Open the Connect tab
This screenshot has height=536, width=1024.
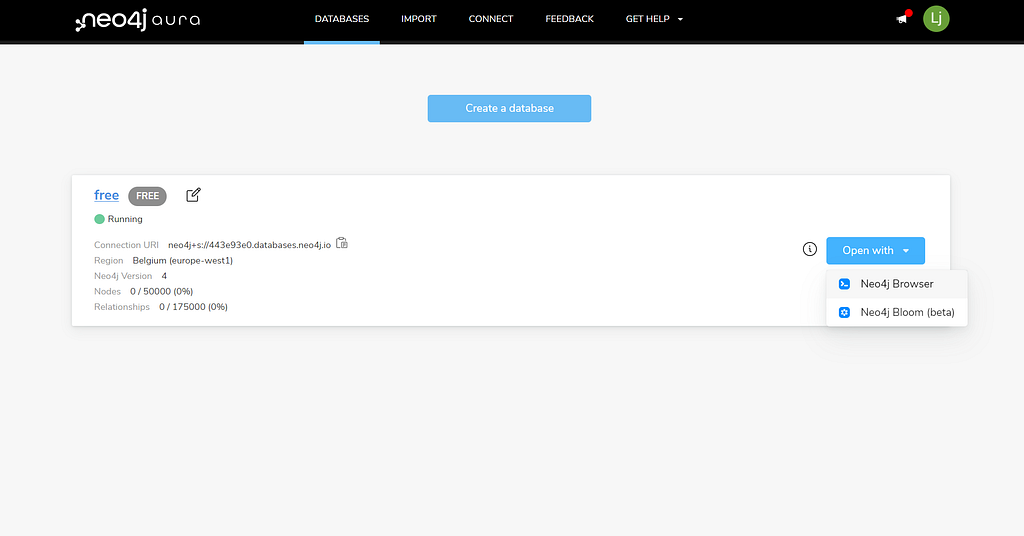491,19
